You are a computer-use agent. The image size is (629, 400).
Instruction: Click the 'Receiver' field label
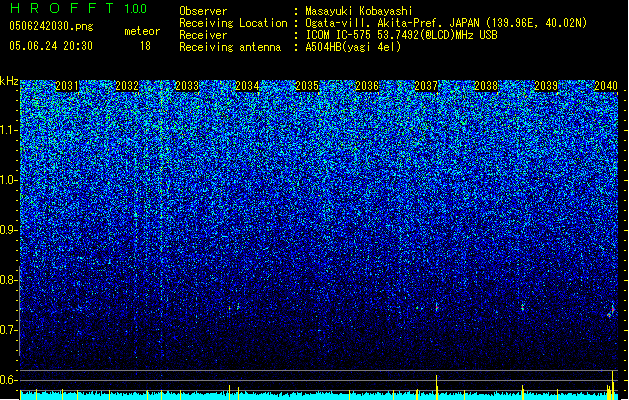click(x=203, y=35)
